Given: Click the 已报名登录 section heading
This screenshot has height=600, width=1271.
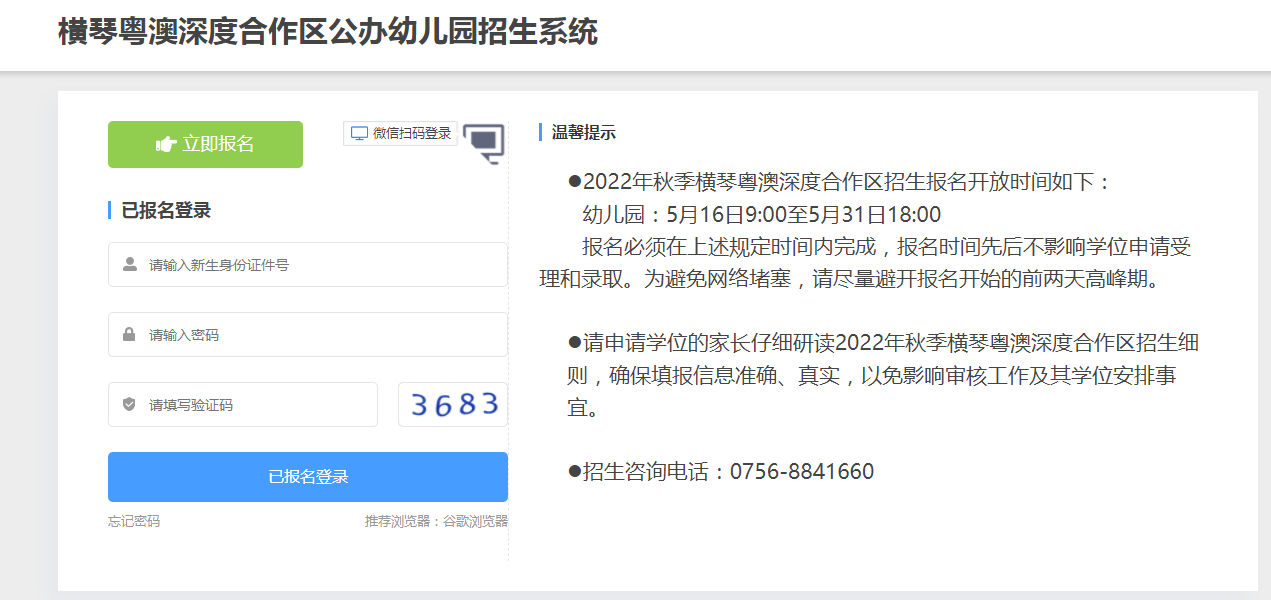Looking at the screenshot, I should 166,211.
